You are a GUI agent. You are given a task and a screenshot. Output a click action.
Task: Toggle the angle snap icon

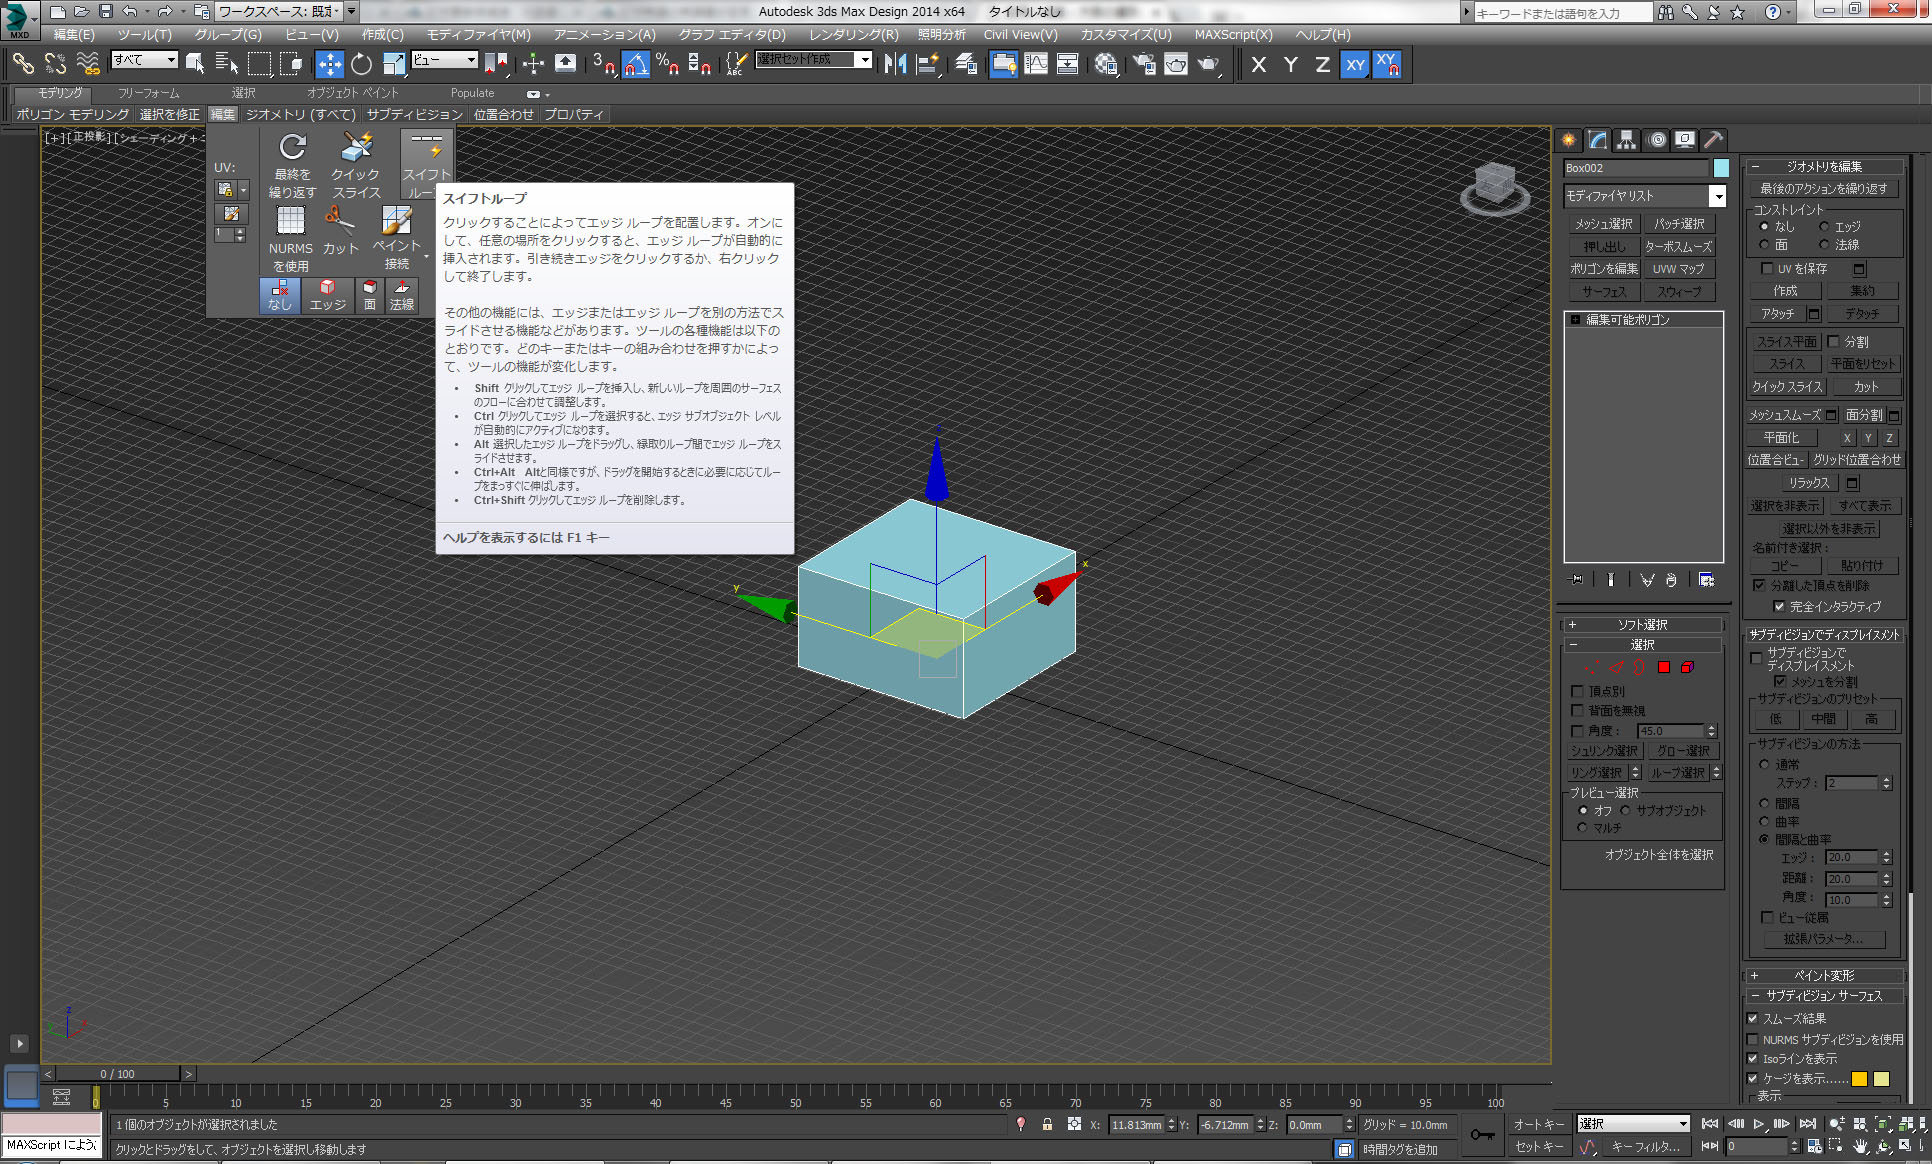(636, 64)
